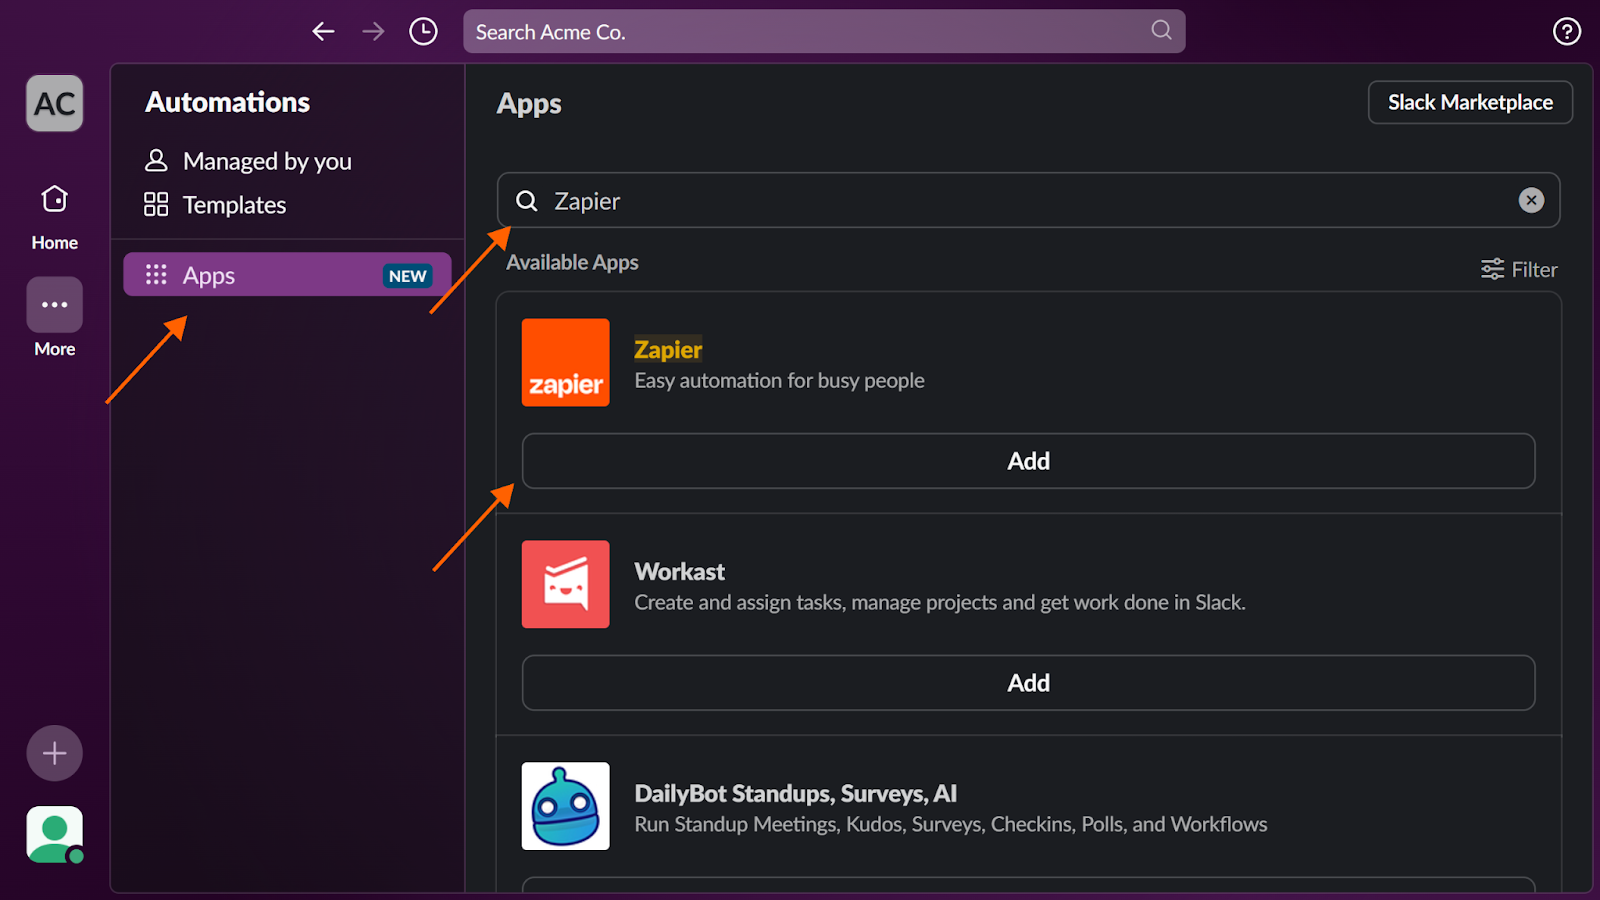Click the 'Easy automation for busy people' description
1600x900 pixels.
[779, 381]
